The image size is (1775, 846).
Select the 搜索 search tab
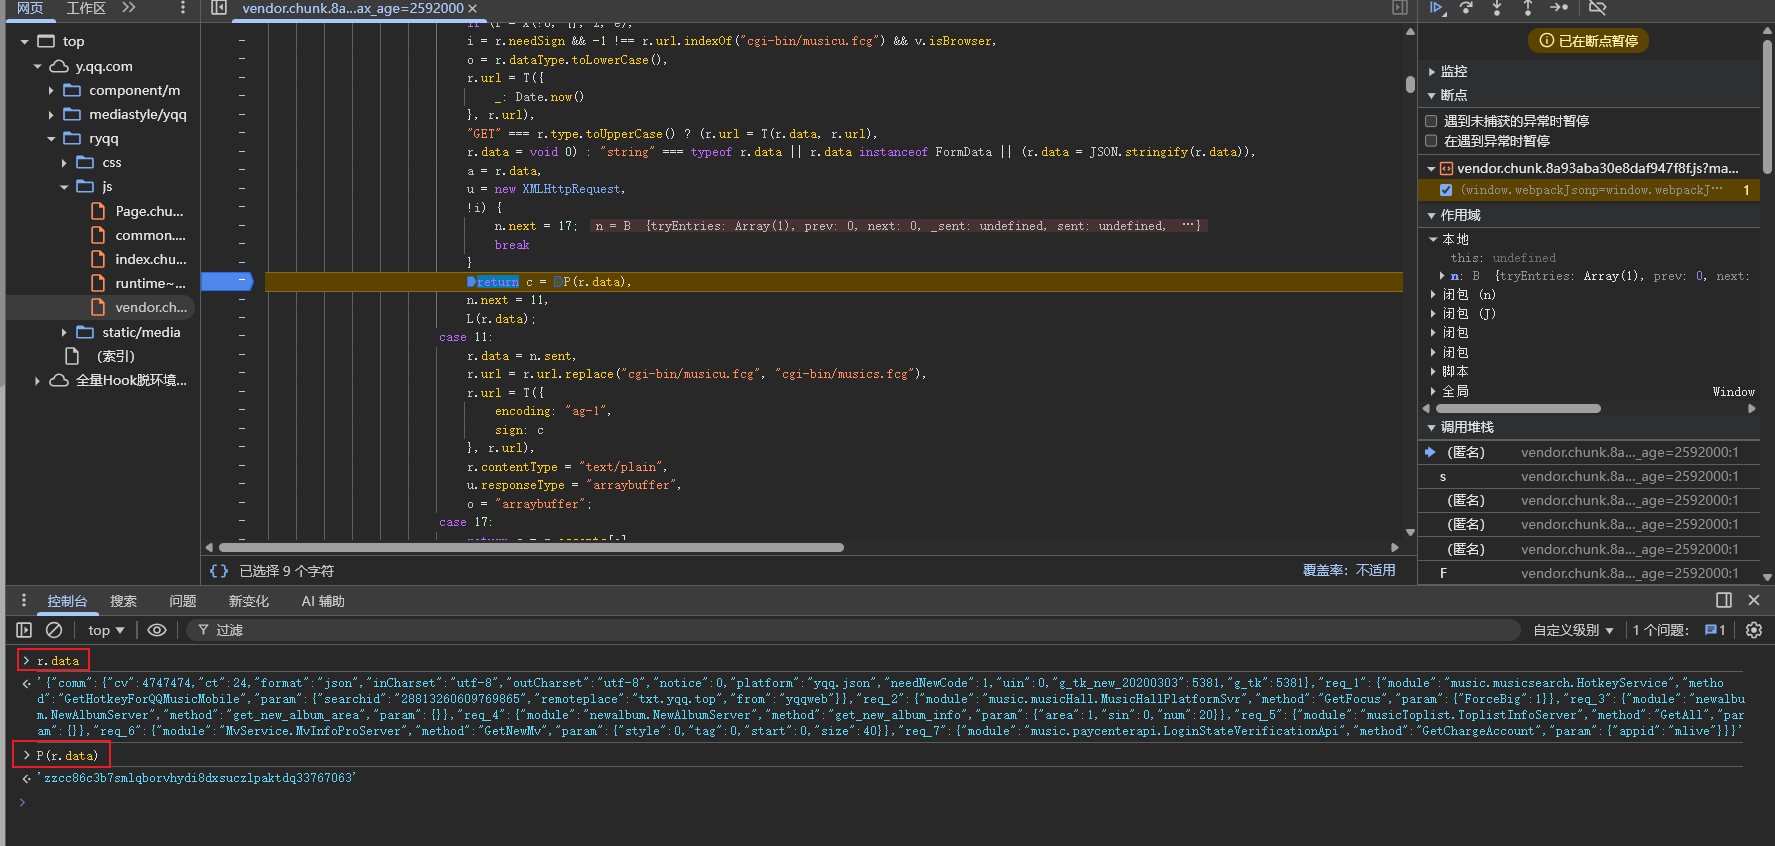click(123, 601)
